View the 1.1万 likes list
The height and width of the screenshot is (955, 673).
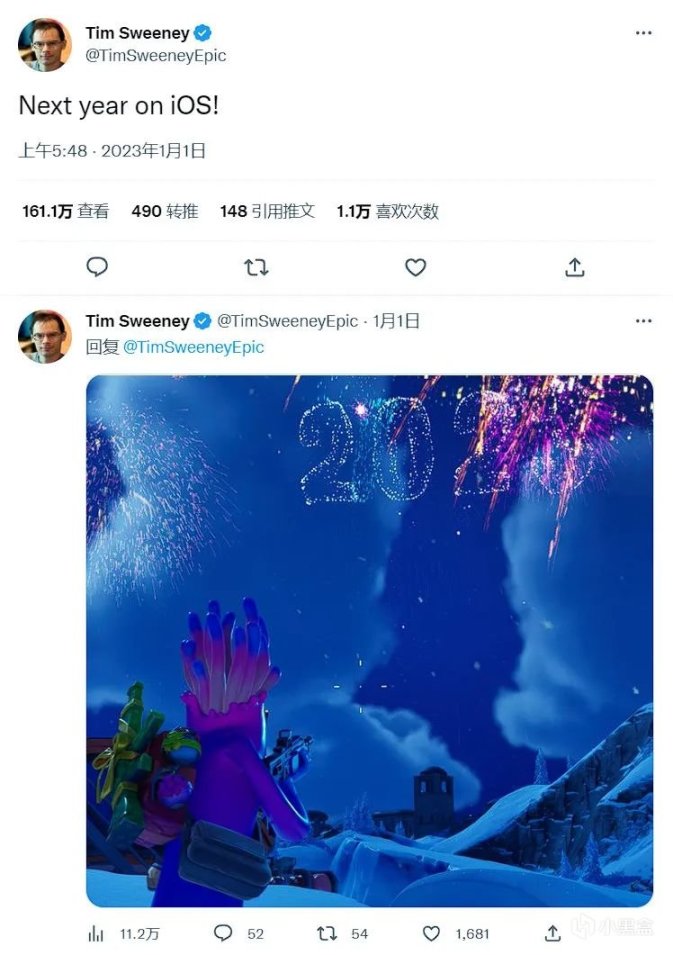point(386,211)
